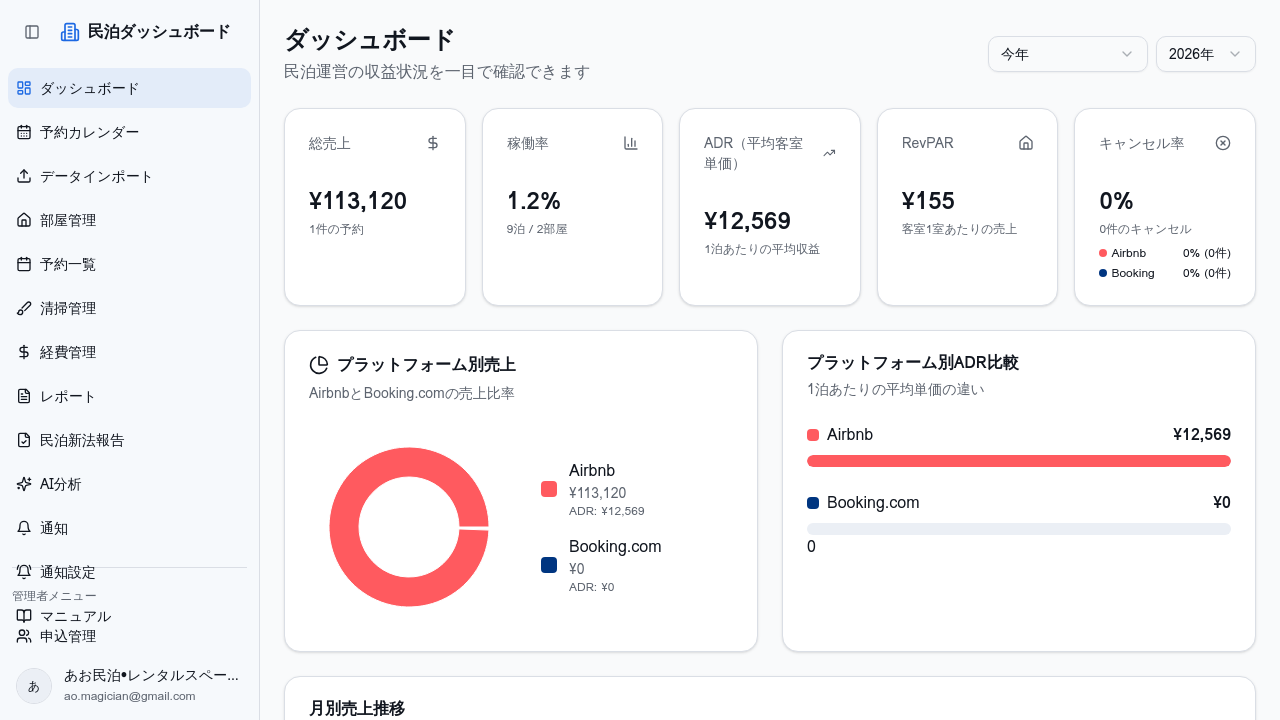
Task: Select レポート from the sidebar menu
Action: pyautogui.click(x=68, y=396)
